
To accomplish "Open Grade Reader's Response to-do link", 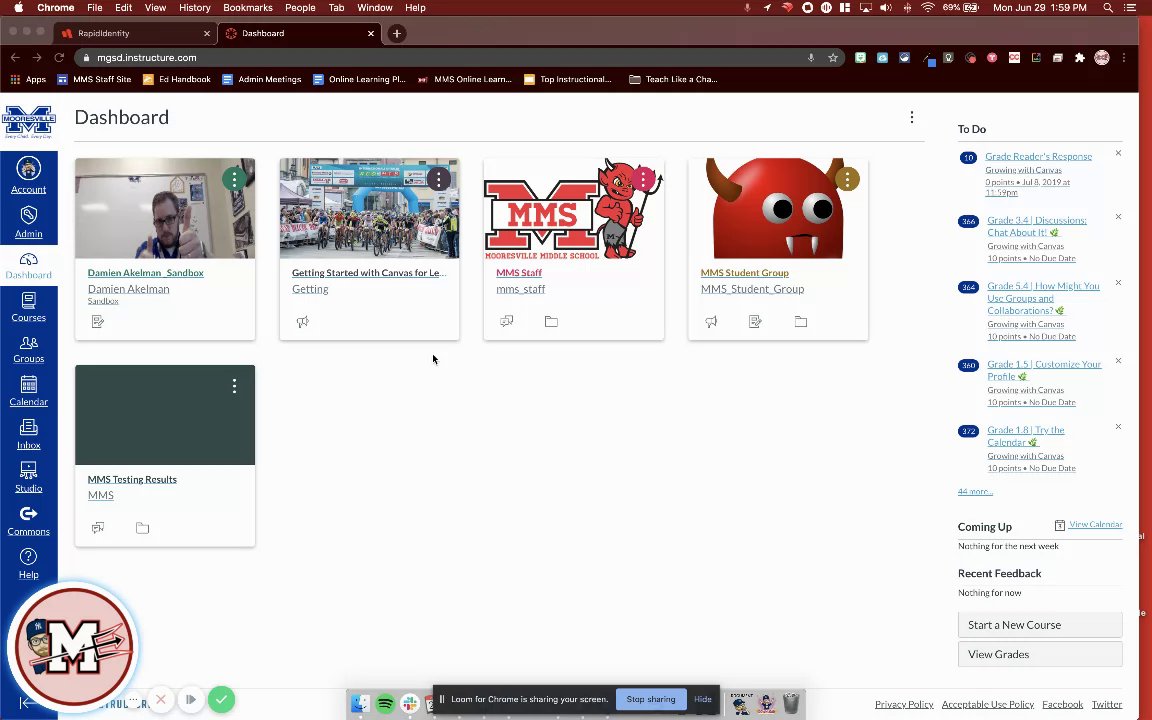I will click(x=1038, y=156).
